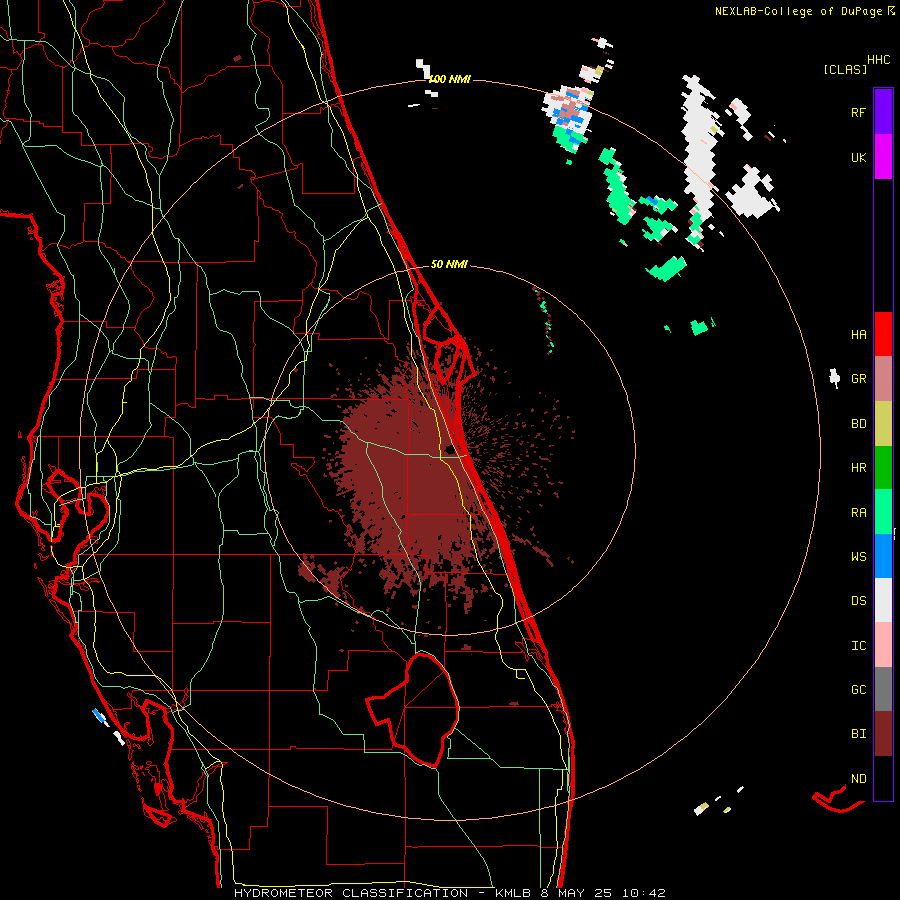Viewport: 900px width, 900px height.
Task: Click the RF legend label
Action: coord(858,112)
